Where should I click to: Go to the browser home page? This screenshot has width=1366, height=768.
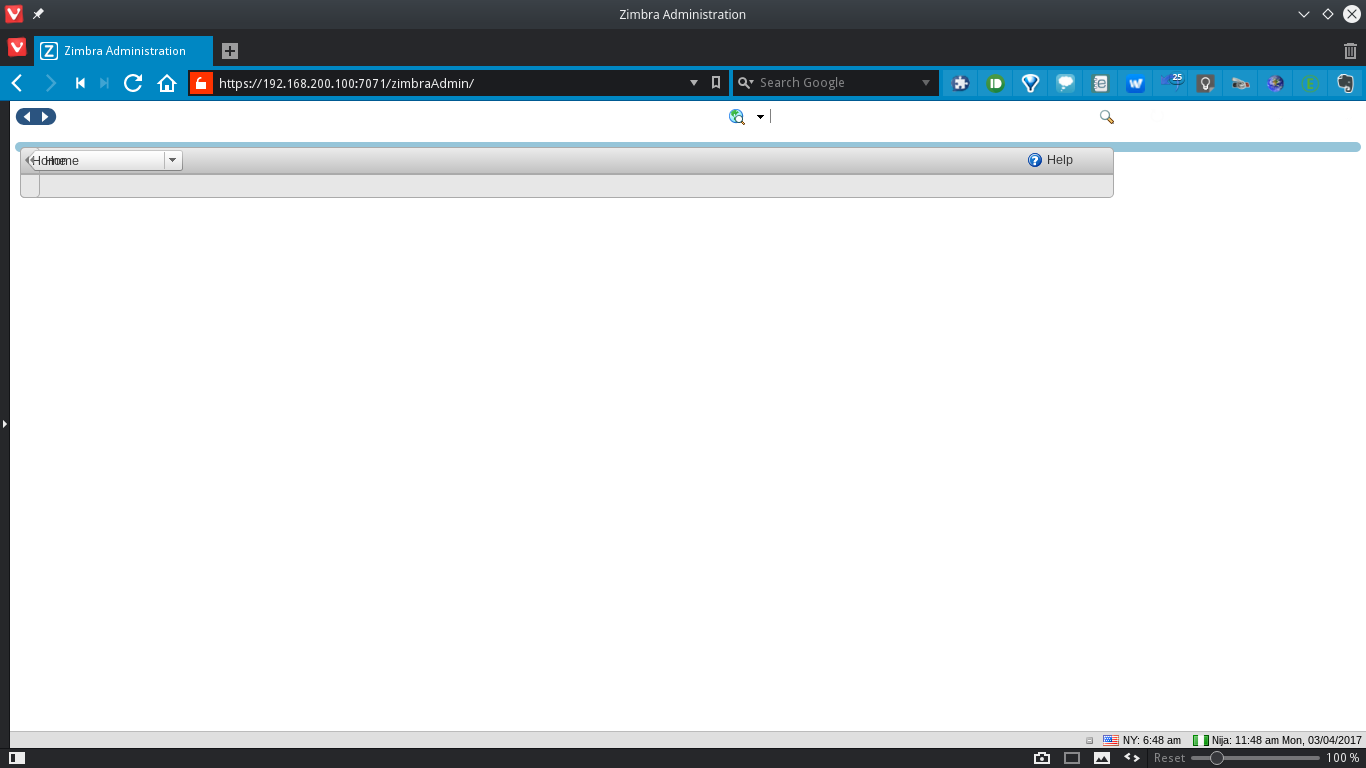pyautogui.click(x=167, y=83)
